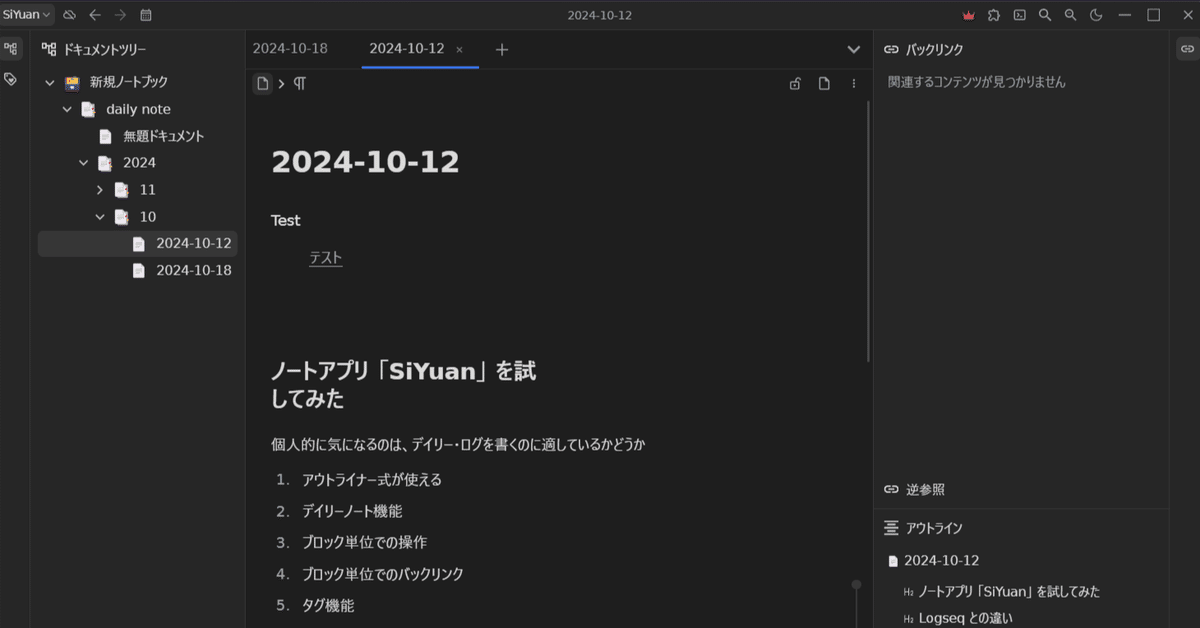The height and width of the screenshot is (628, 1200).
Task: Expand the 11 folder chevron
Action: 100,189
